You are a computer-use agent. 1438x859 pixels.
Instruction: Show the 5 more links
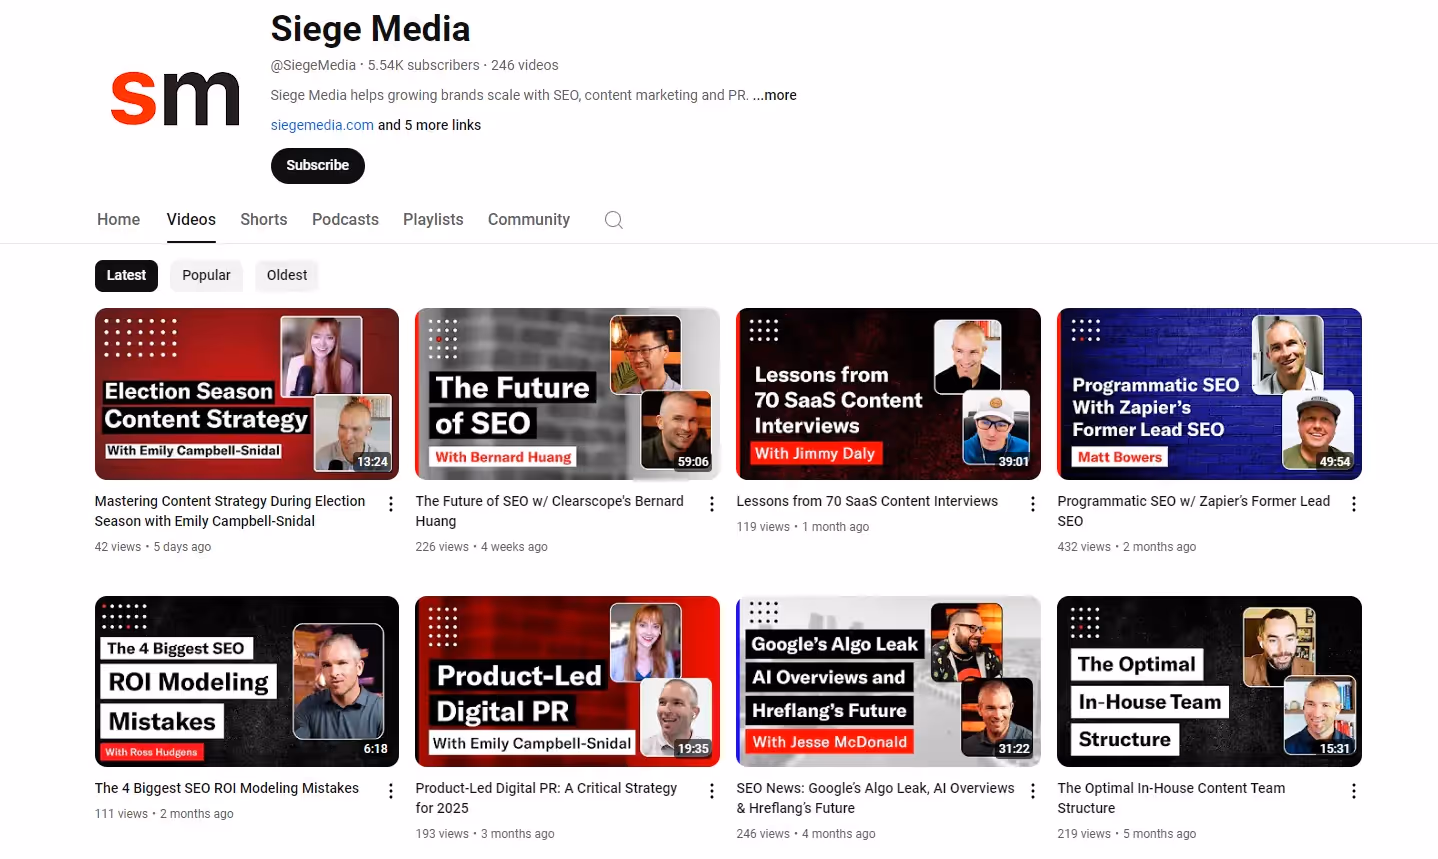429,126
